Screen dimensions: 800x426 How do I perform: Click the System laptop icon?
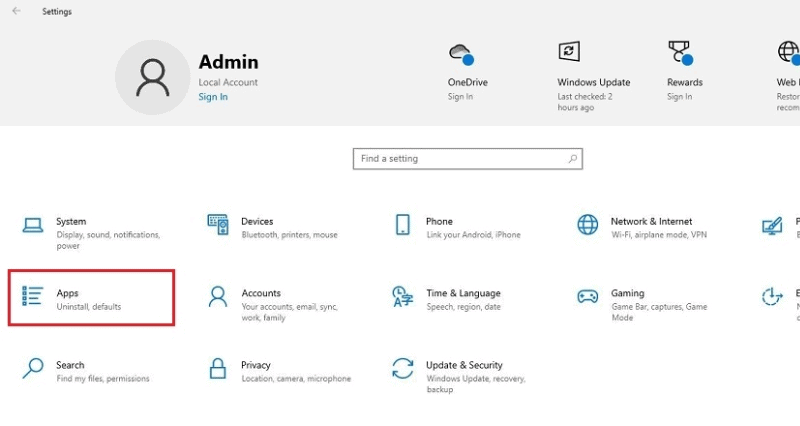pos(33,225)
